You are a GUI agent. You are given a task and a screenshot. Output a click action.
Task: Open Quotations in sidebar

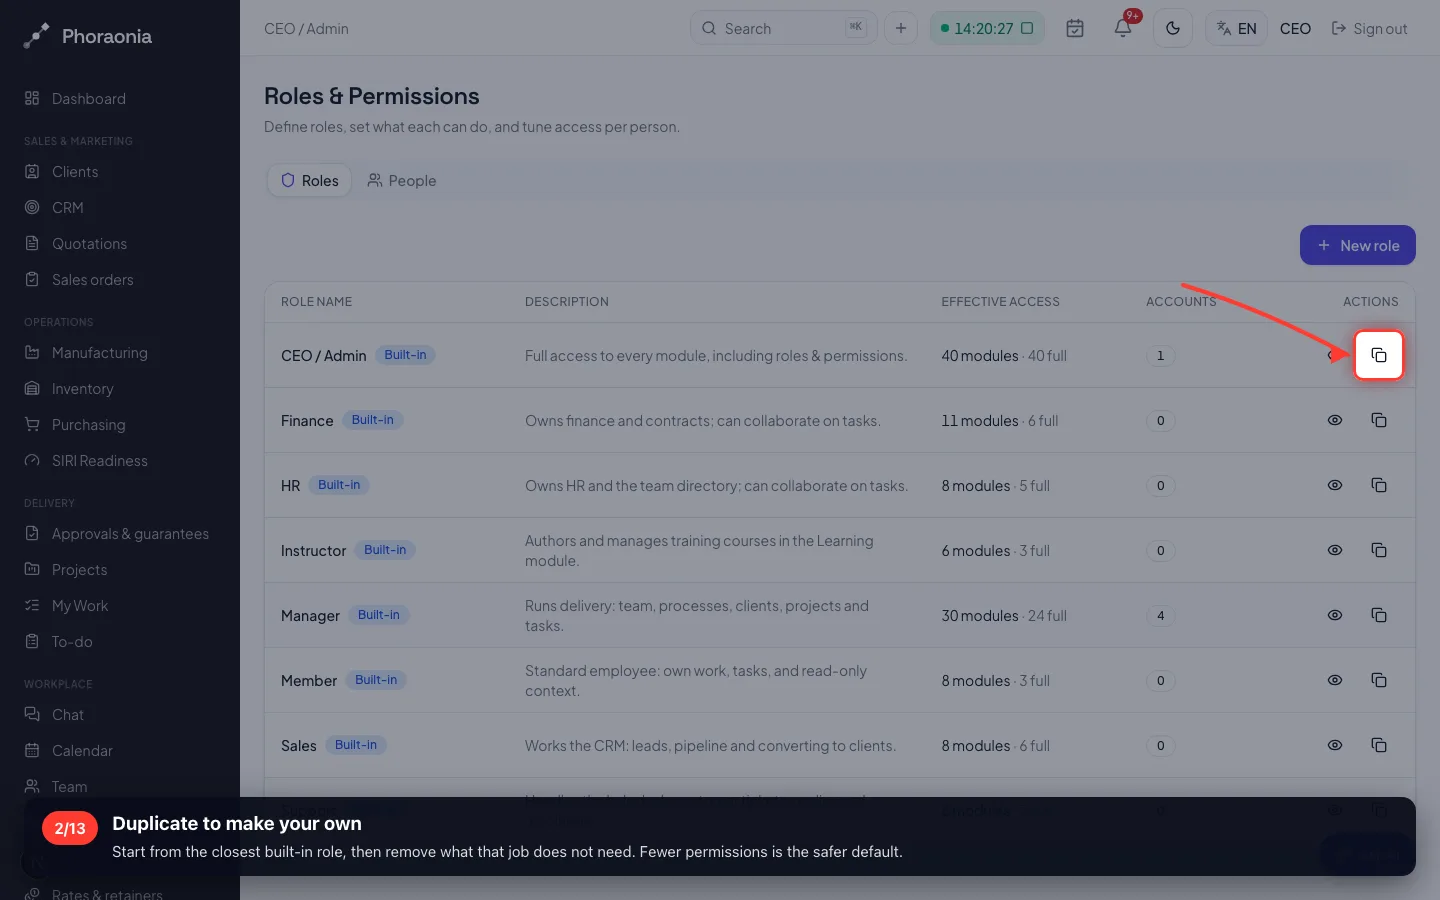tap(120, 243)
